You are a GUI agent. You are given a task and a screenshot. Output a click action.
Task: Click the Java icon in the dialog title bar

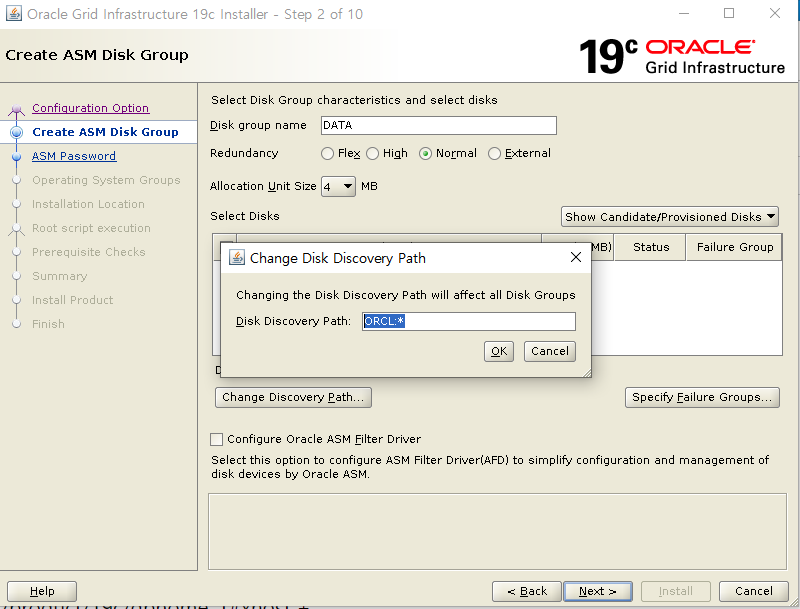236,257
